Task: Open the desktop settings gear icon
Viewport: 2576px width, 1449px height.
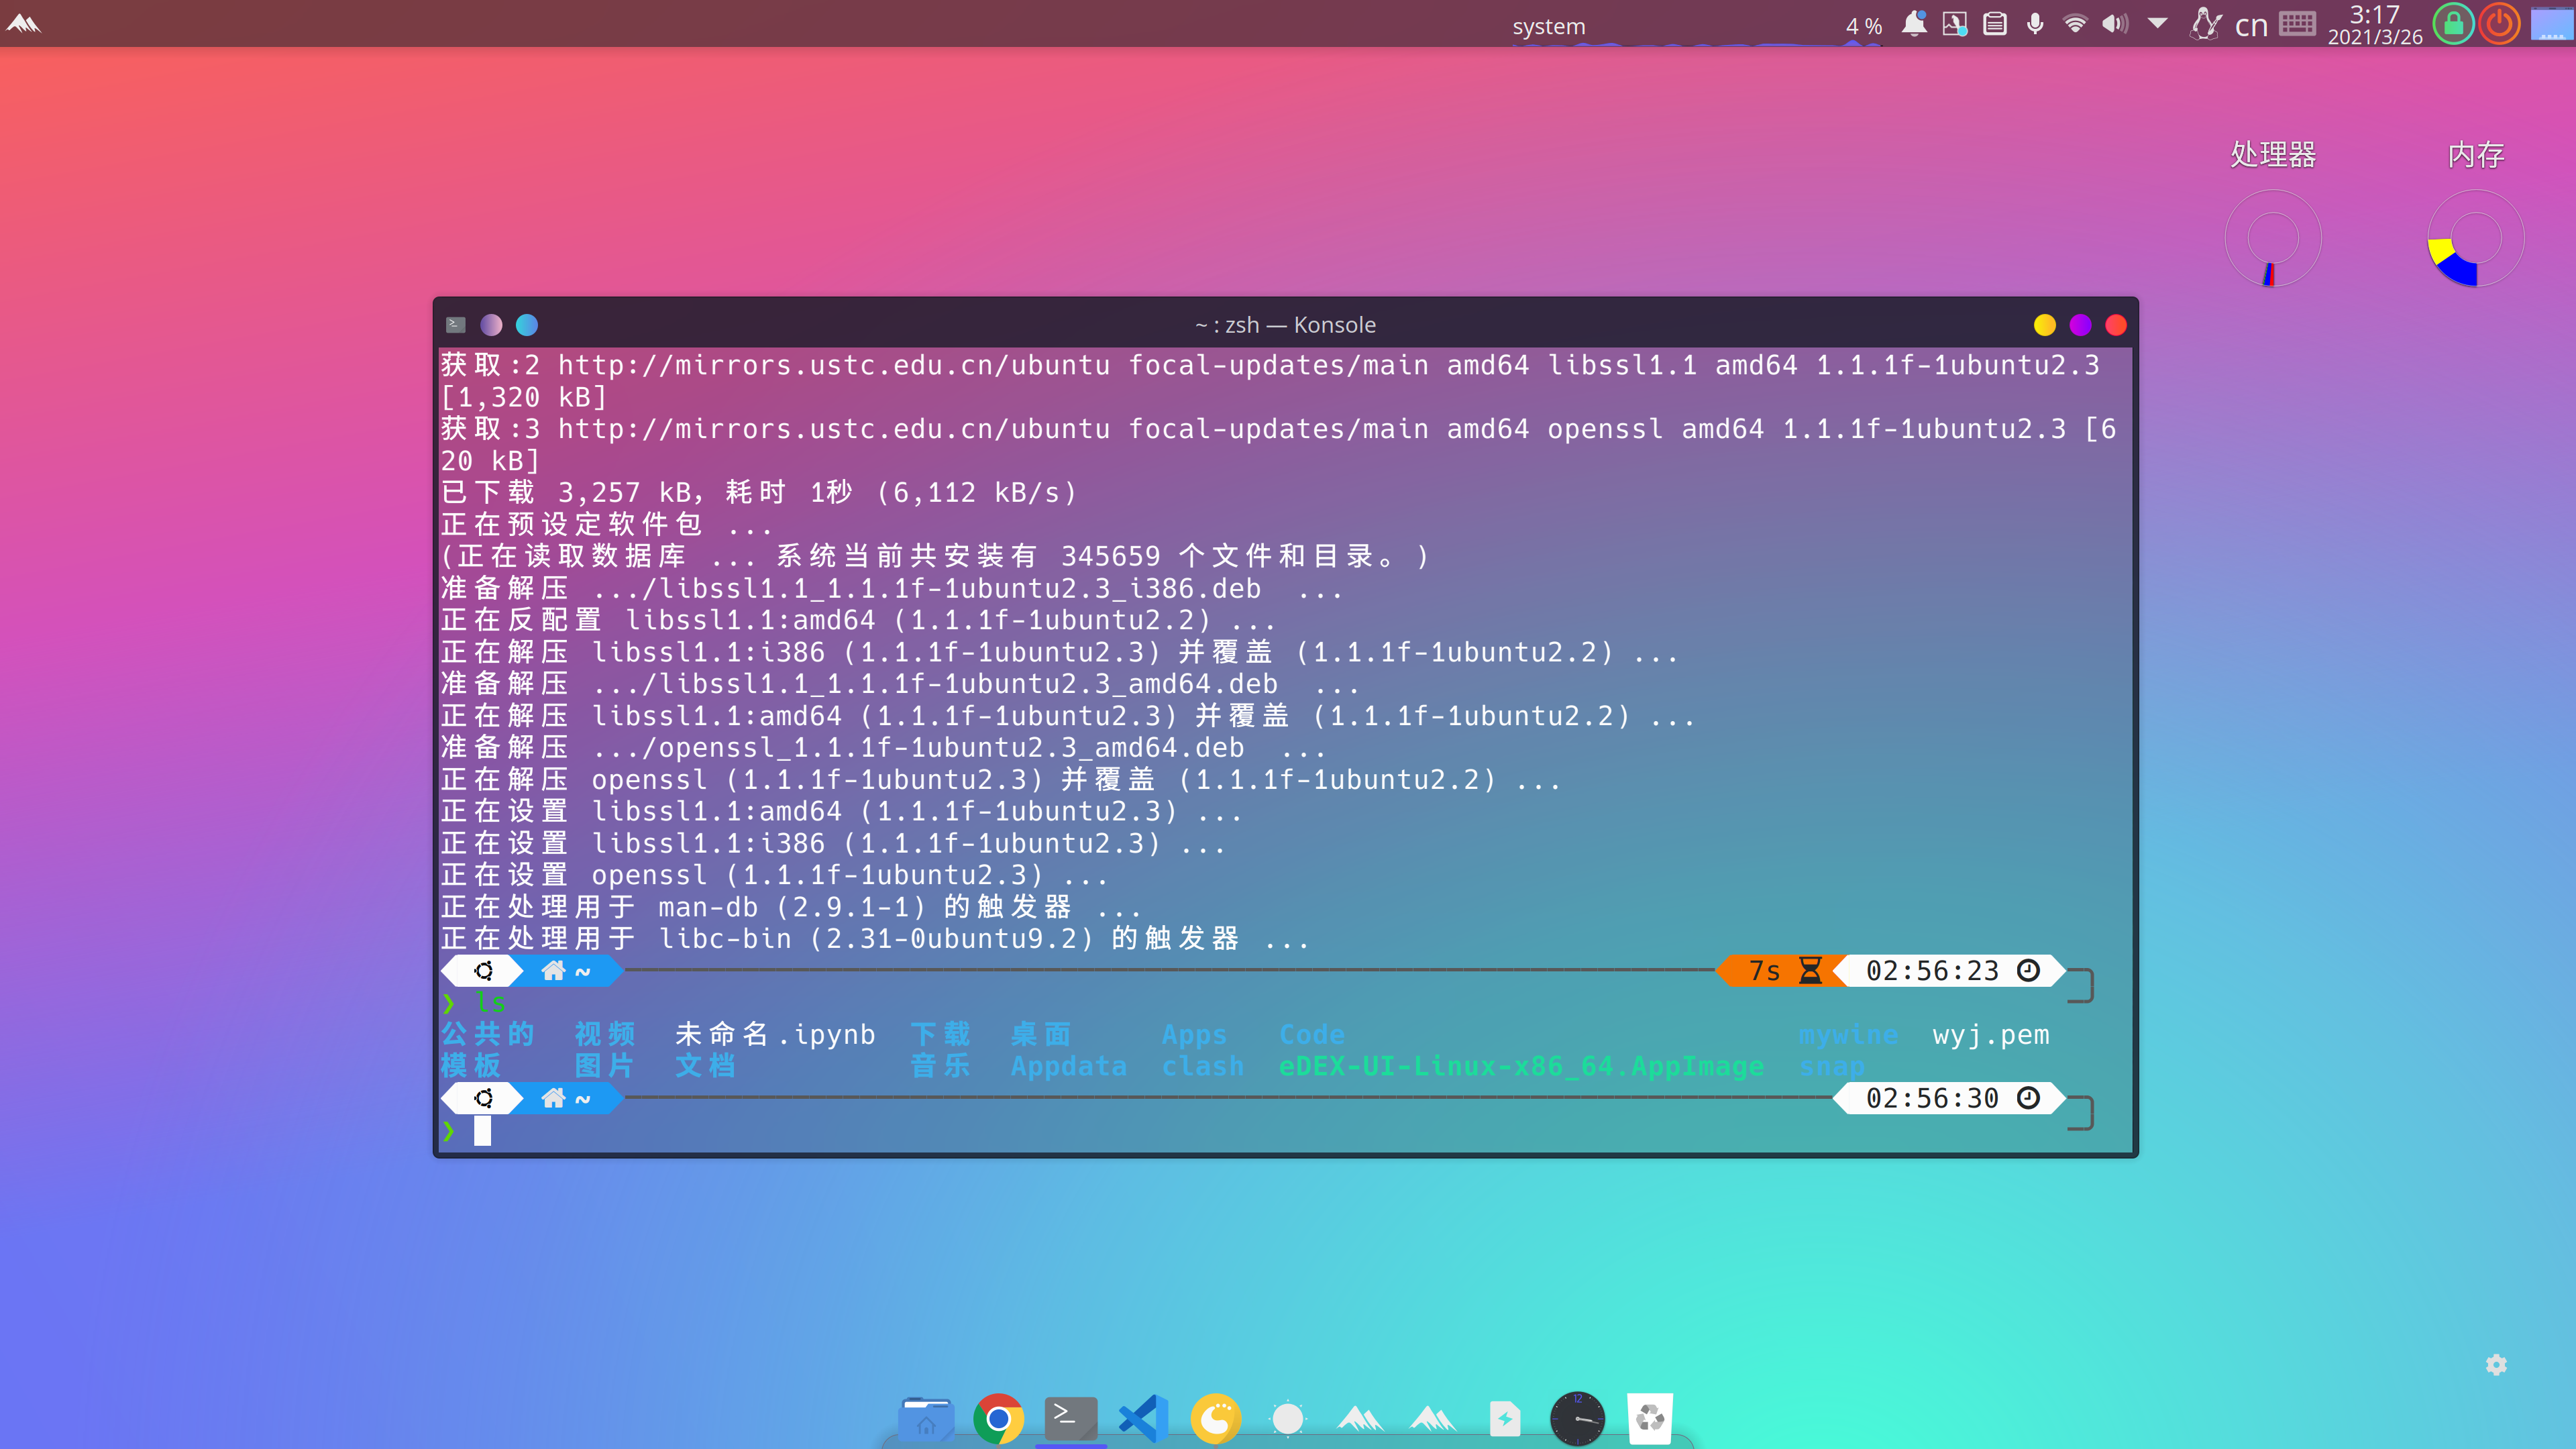Action: (x=2497, y=1365)
